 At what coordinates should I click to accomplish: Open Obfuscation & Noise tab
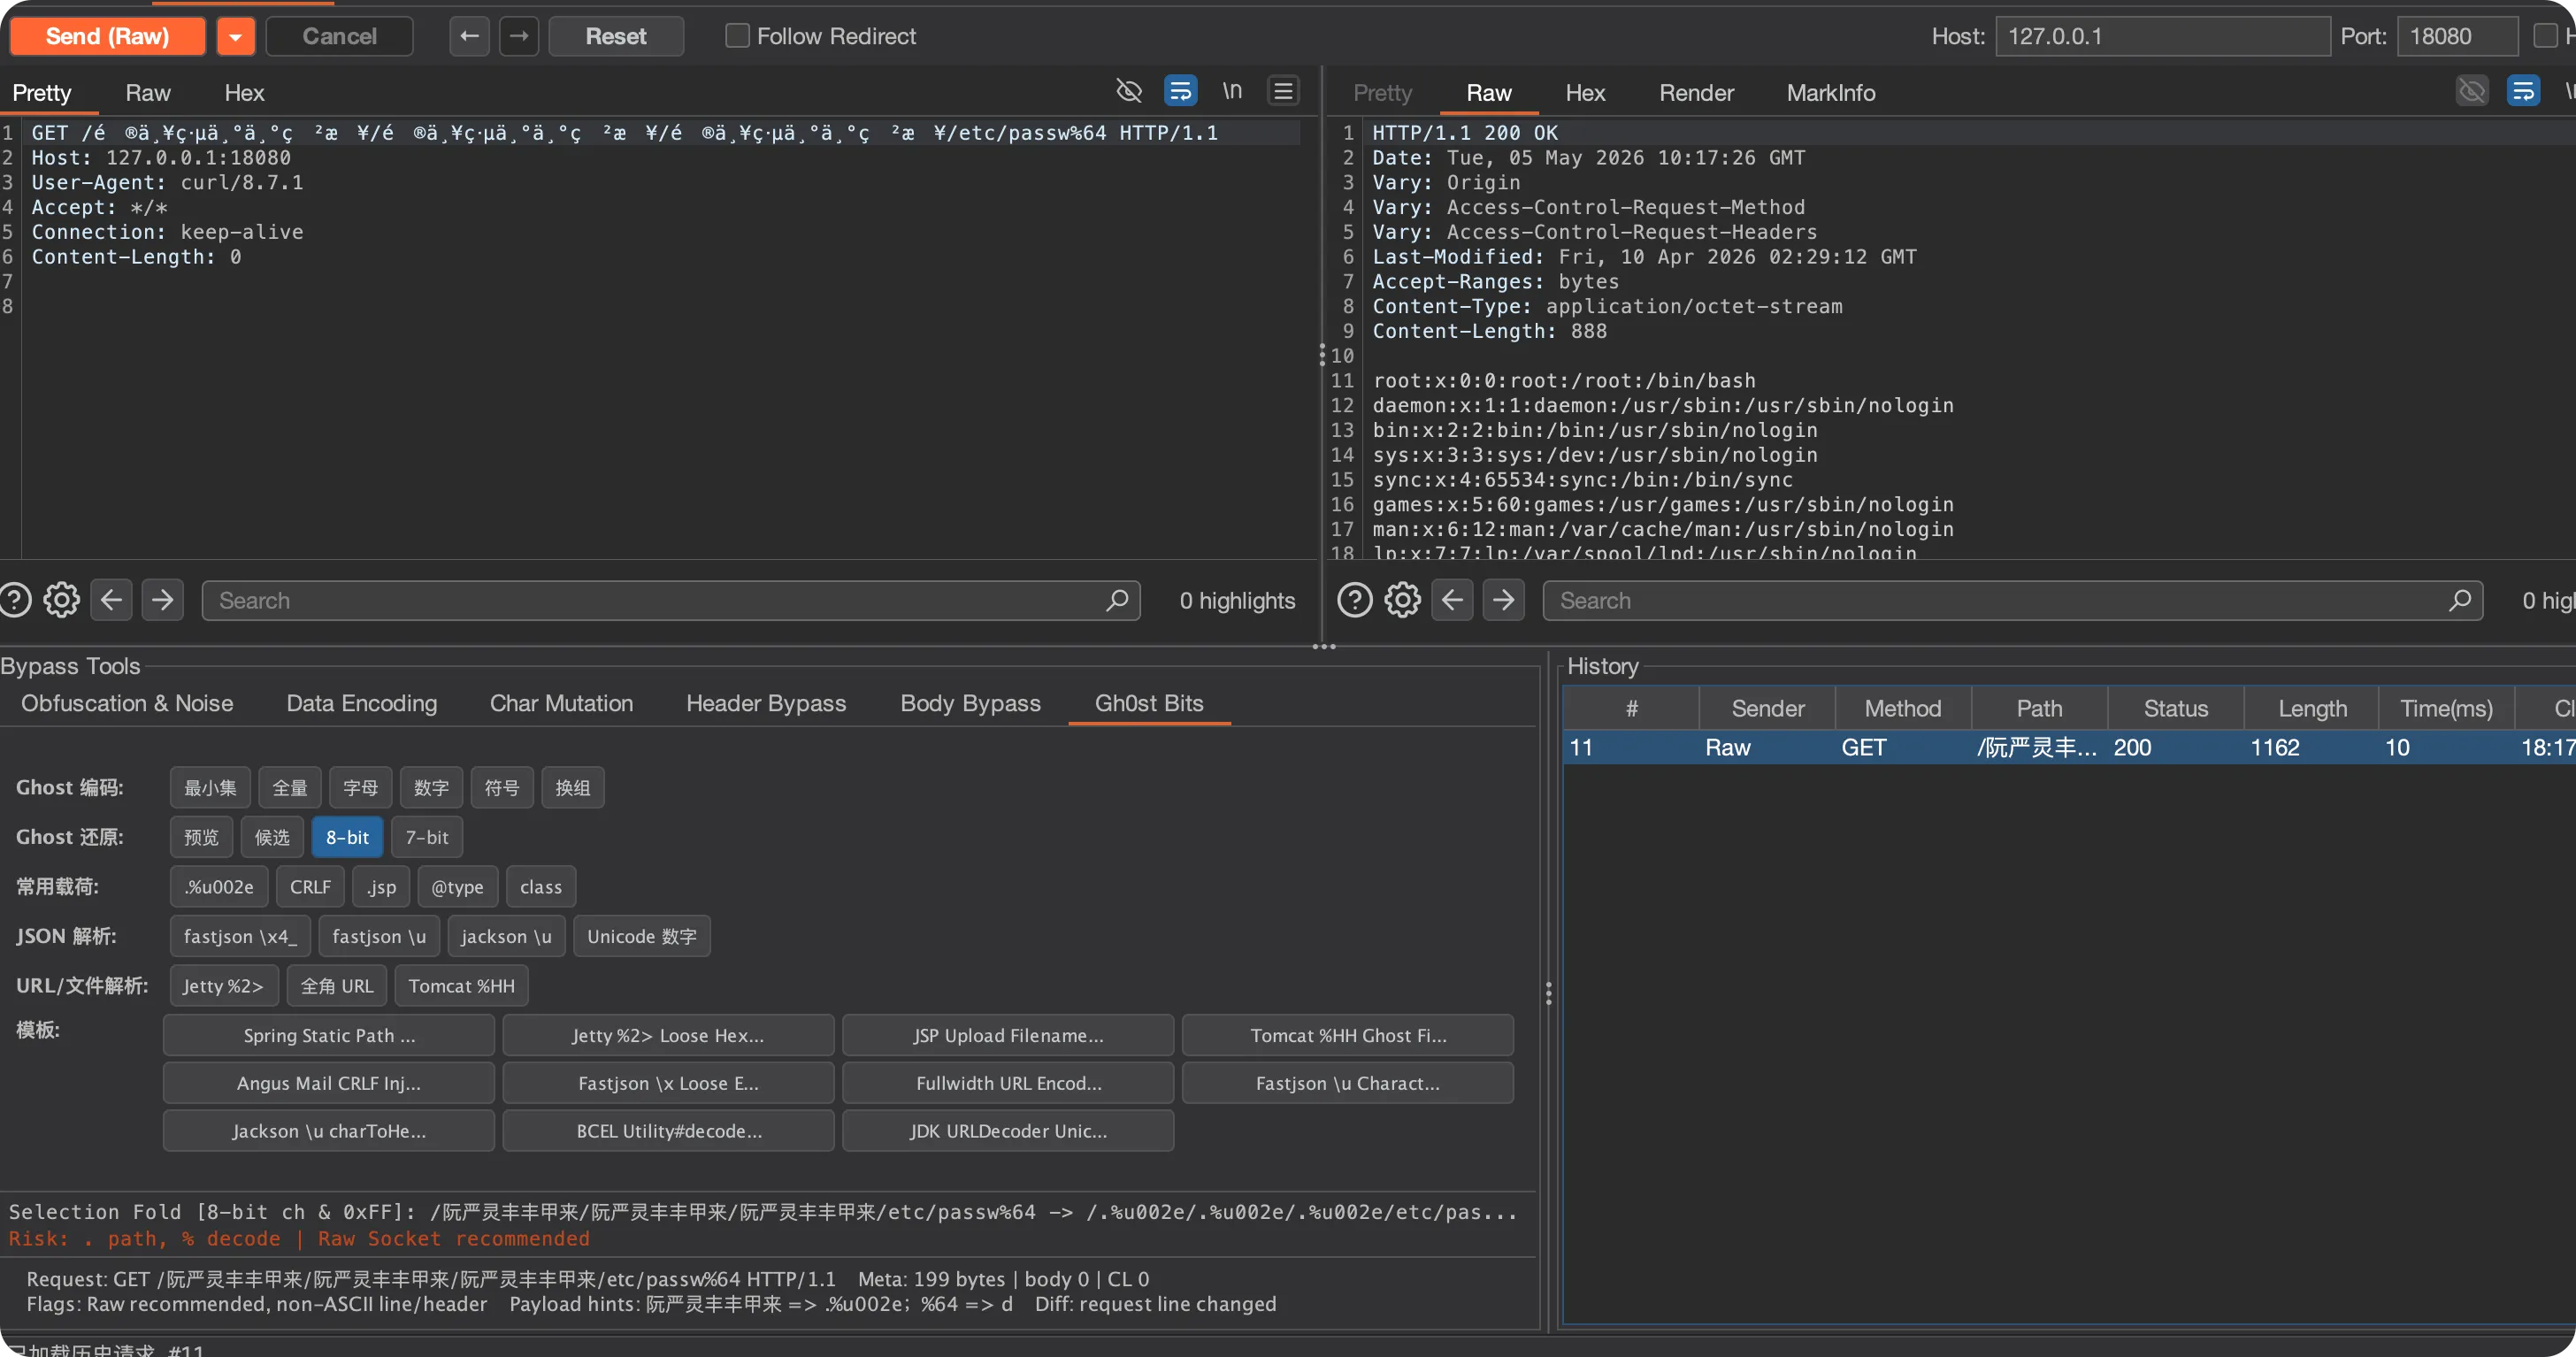[127, 704]
